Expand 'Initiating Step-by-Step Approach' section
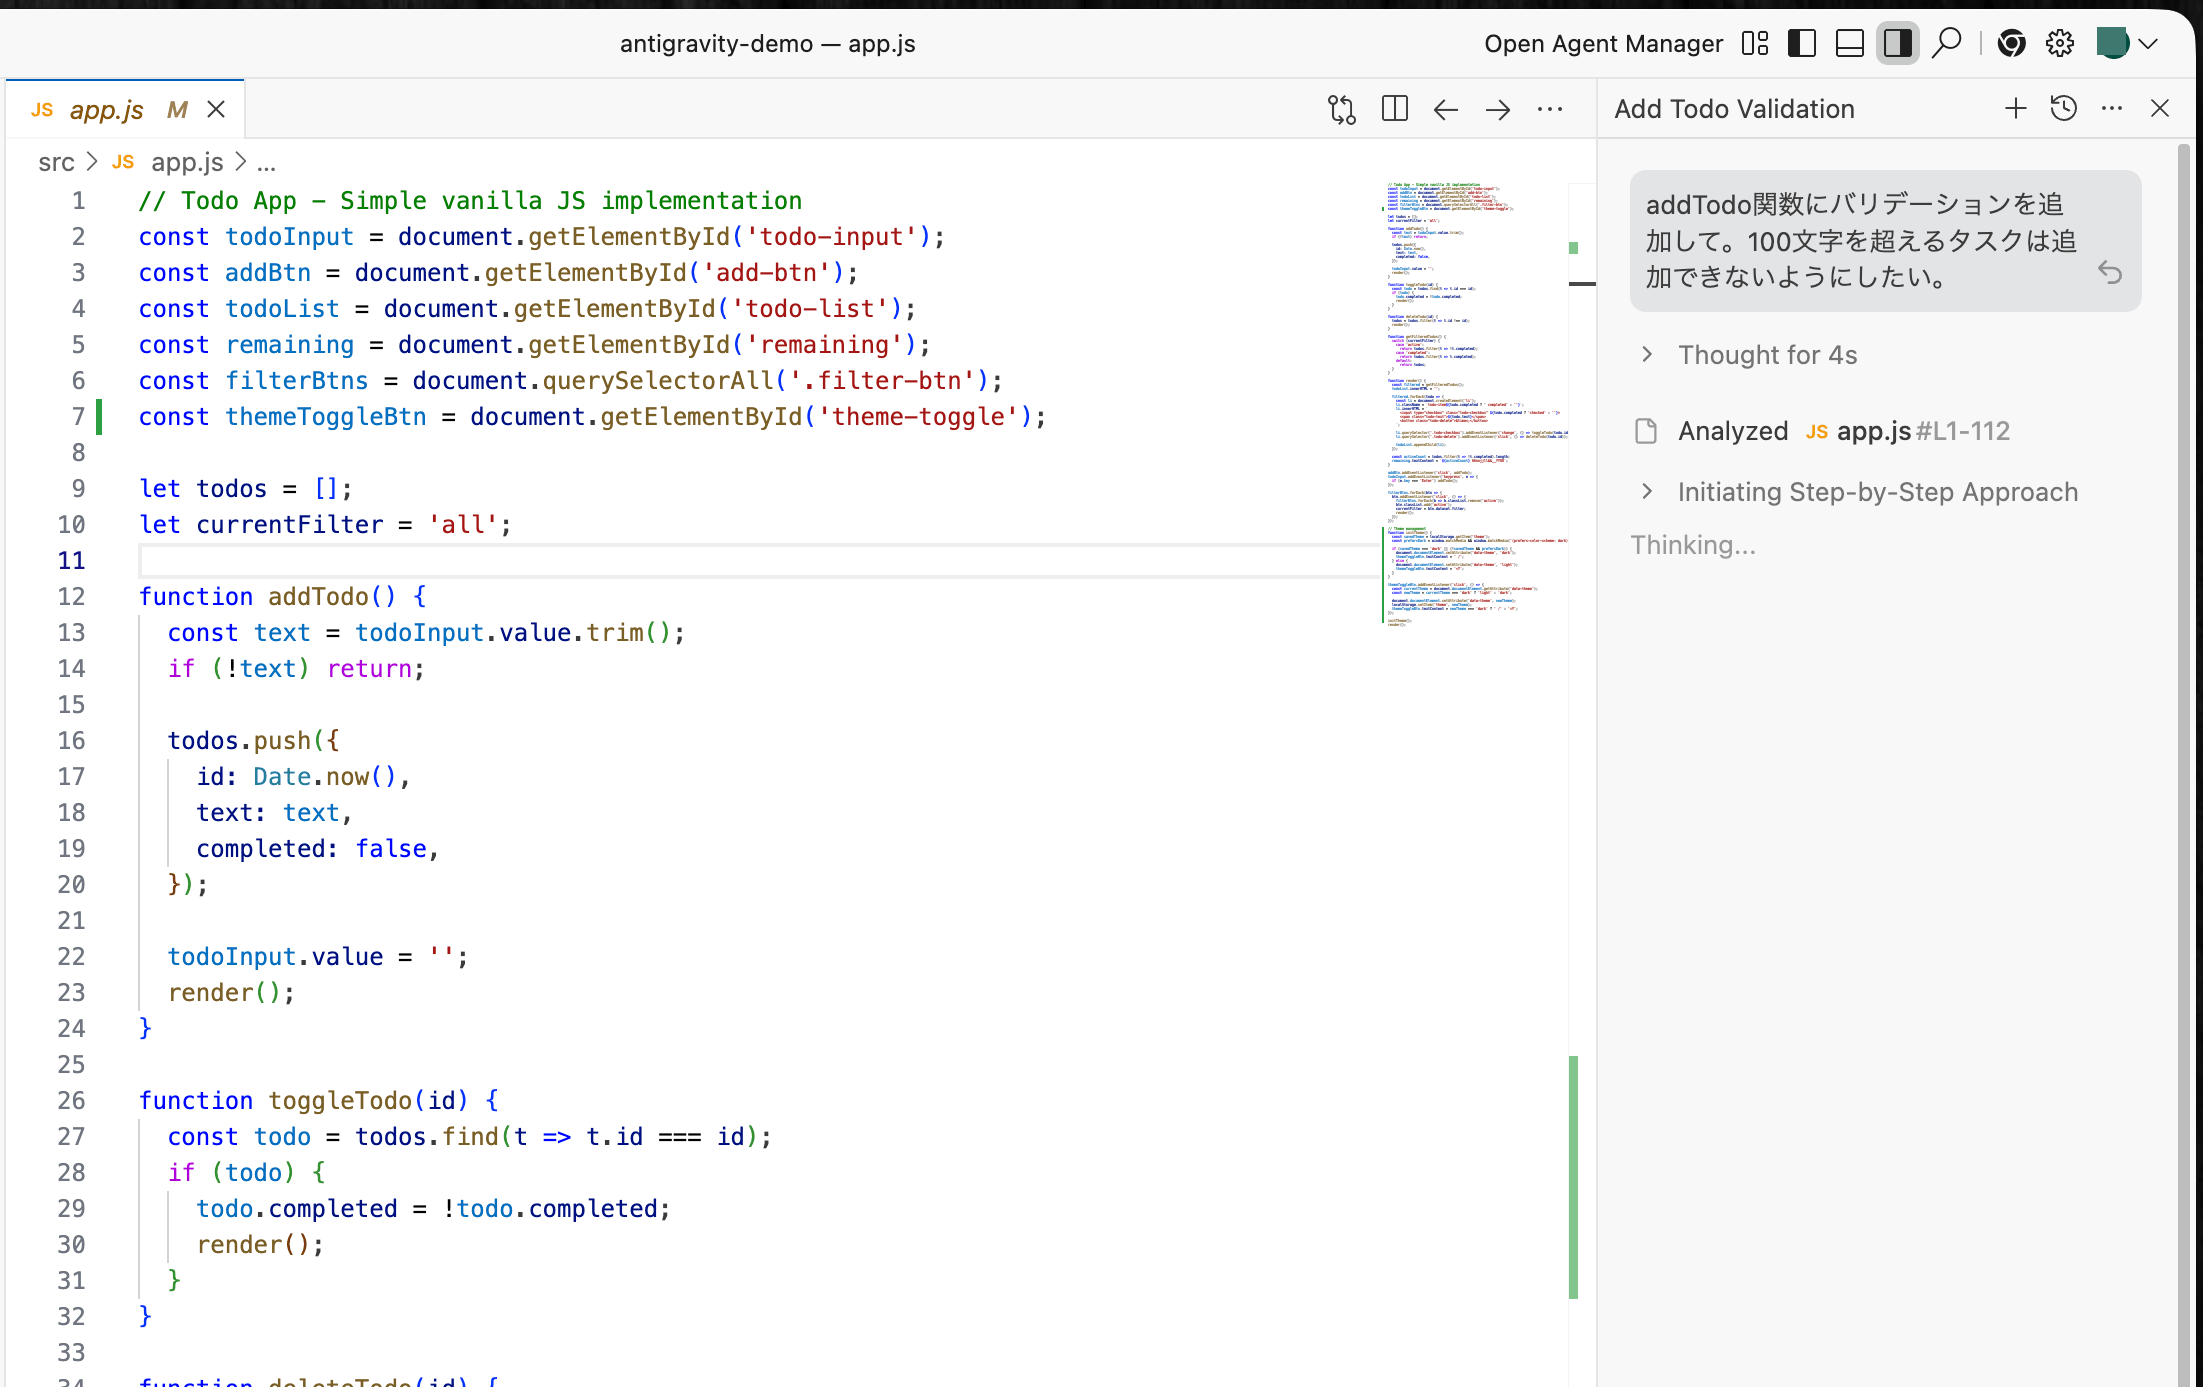The image size is (2203, 1387). (1877, 492)
